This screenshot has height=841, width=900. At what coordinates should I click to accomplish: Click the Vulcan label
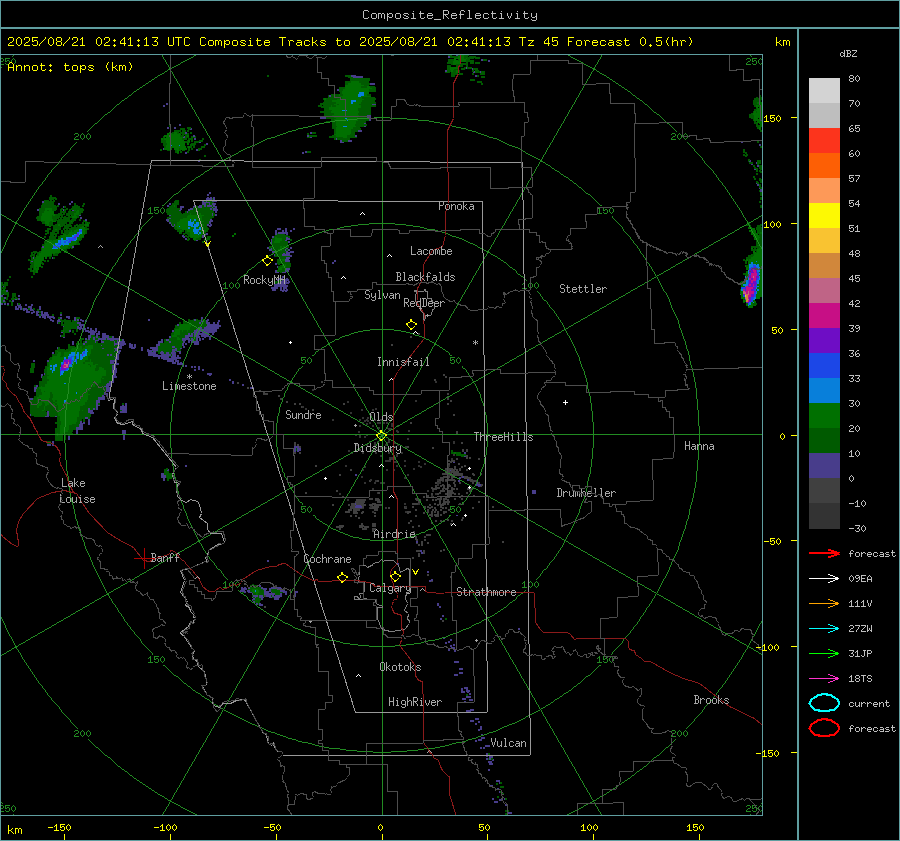click(508, 743)
